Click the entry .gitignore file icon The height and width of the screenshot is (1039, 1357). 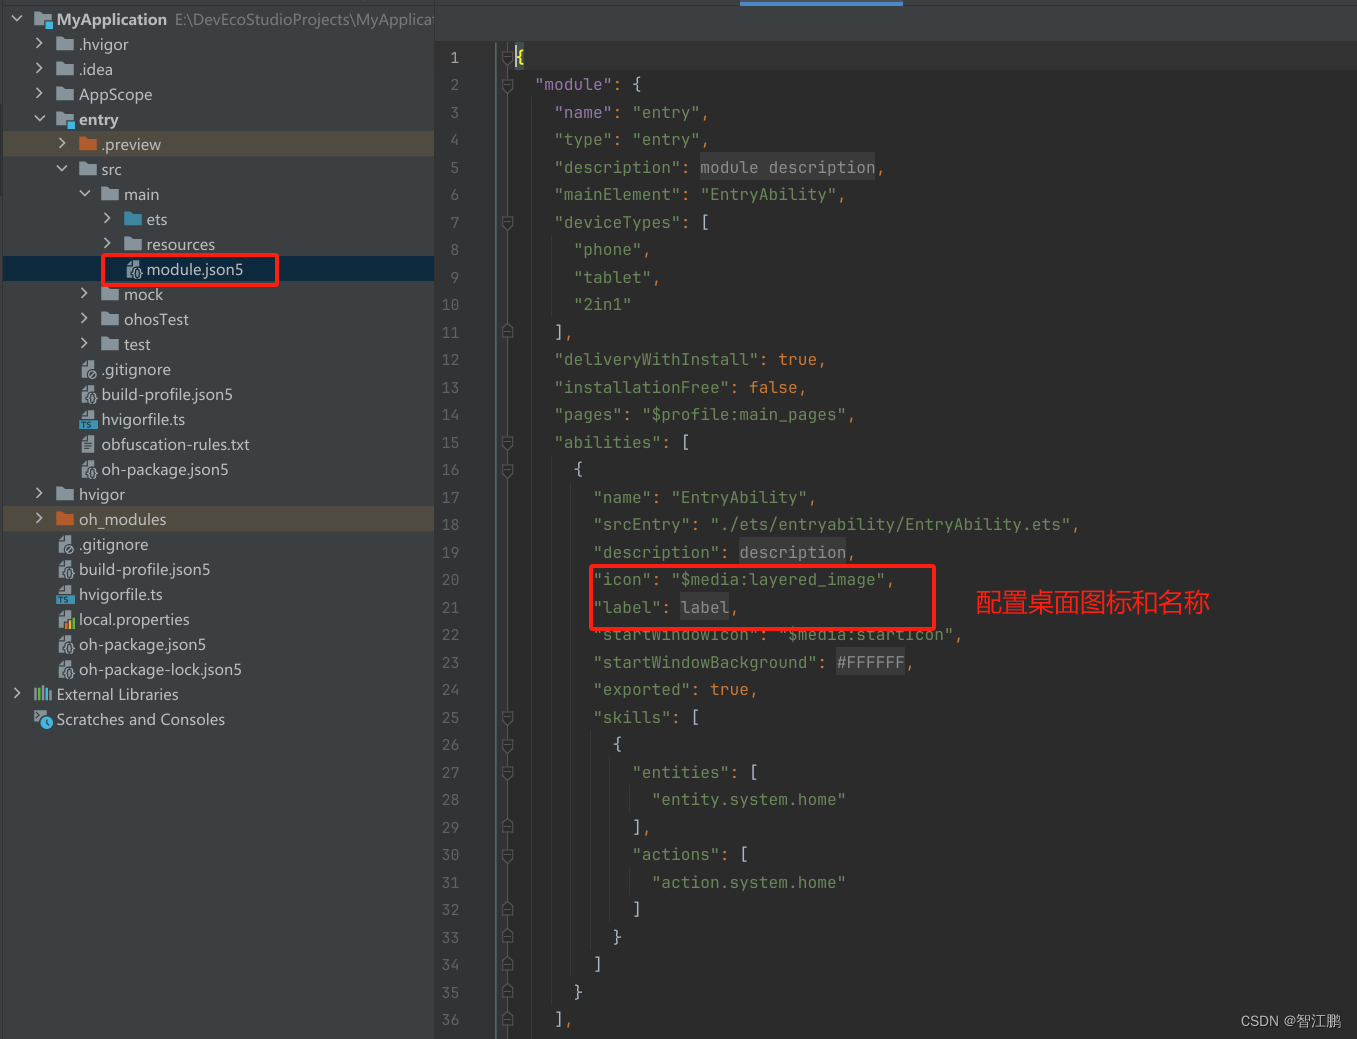click(89, 369)
